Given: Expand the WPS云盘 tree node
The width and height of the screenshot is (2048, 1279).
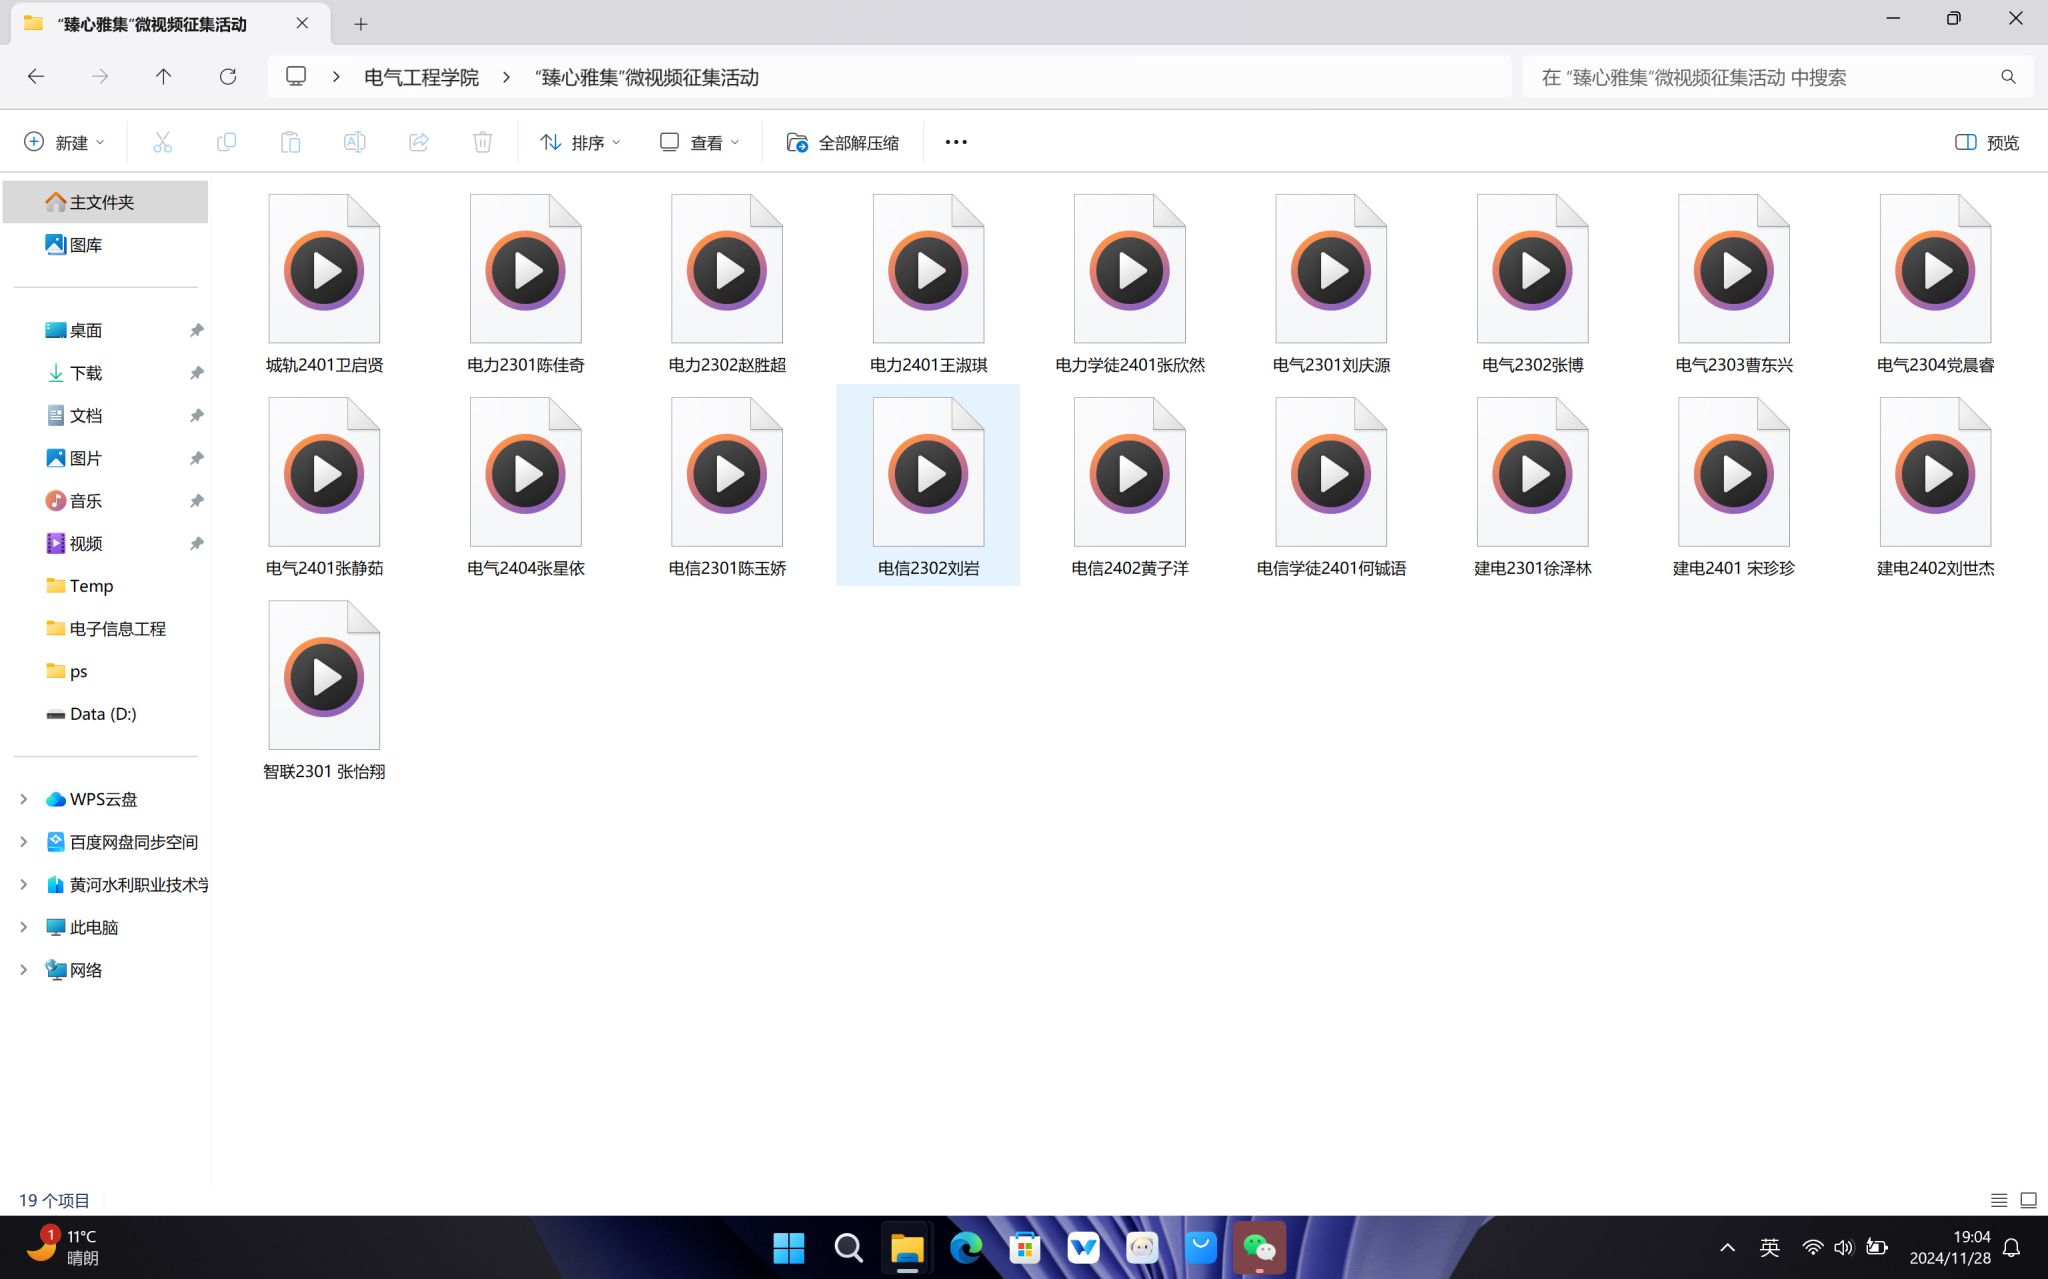Looking at the screenshot, I should pyautogui.click(x=24, y=799).
